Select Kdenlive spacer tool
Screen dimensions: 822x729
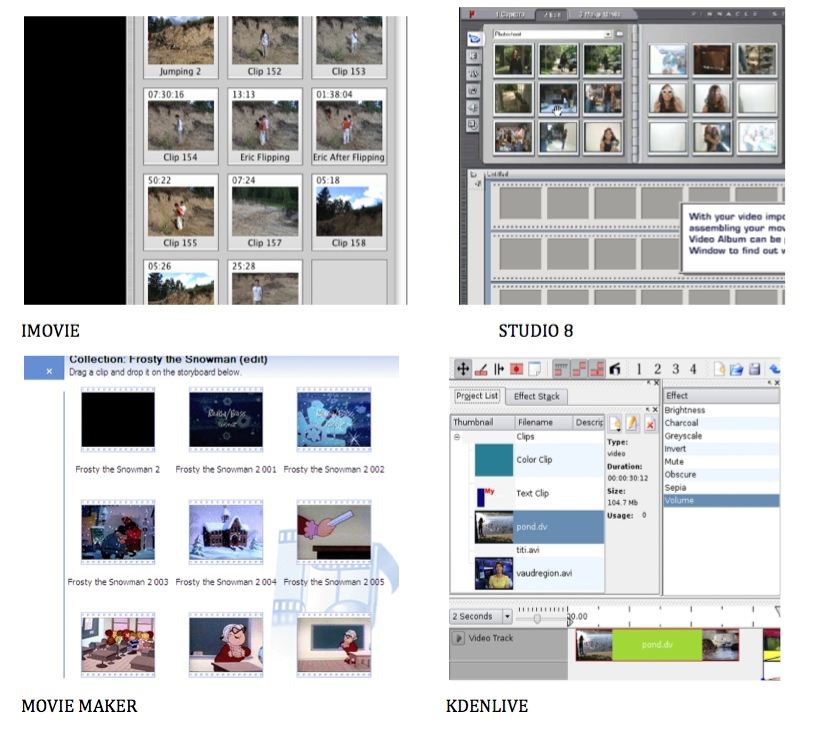tap(499, 369)
